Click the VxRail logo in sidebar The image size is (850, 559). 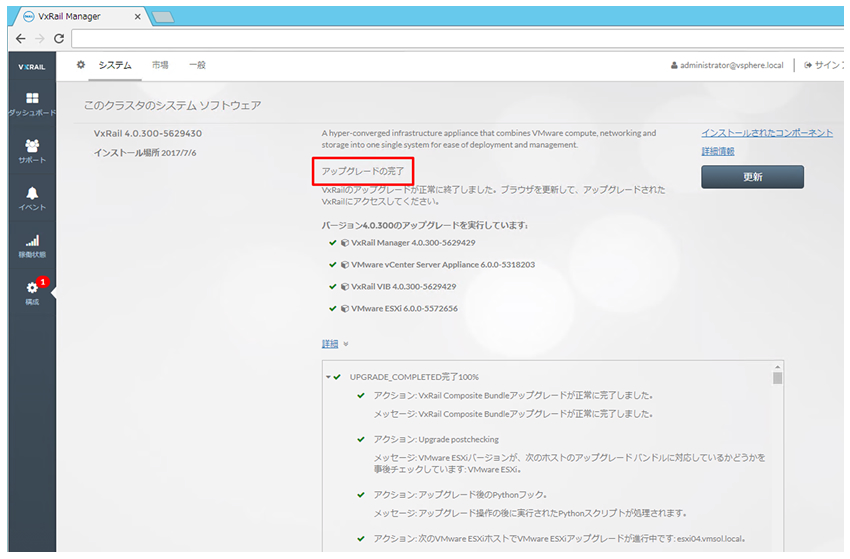pyautogui.click(x=31, y=67)
